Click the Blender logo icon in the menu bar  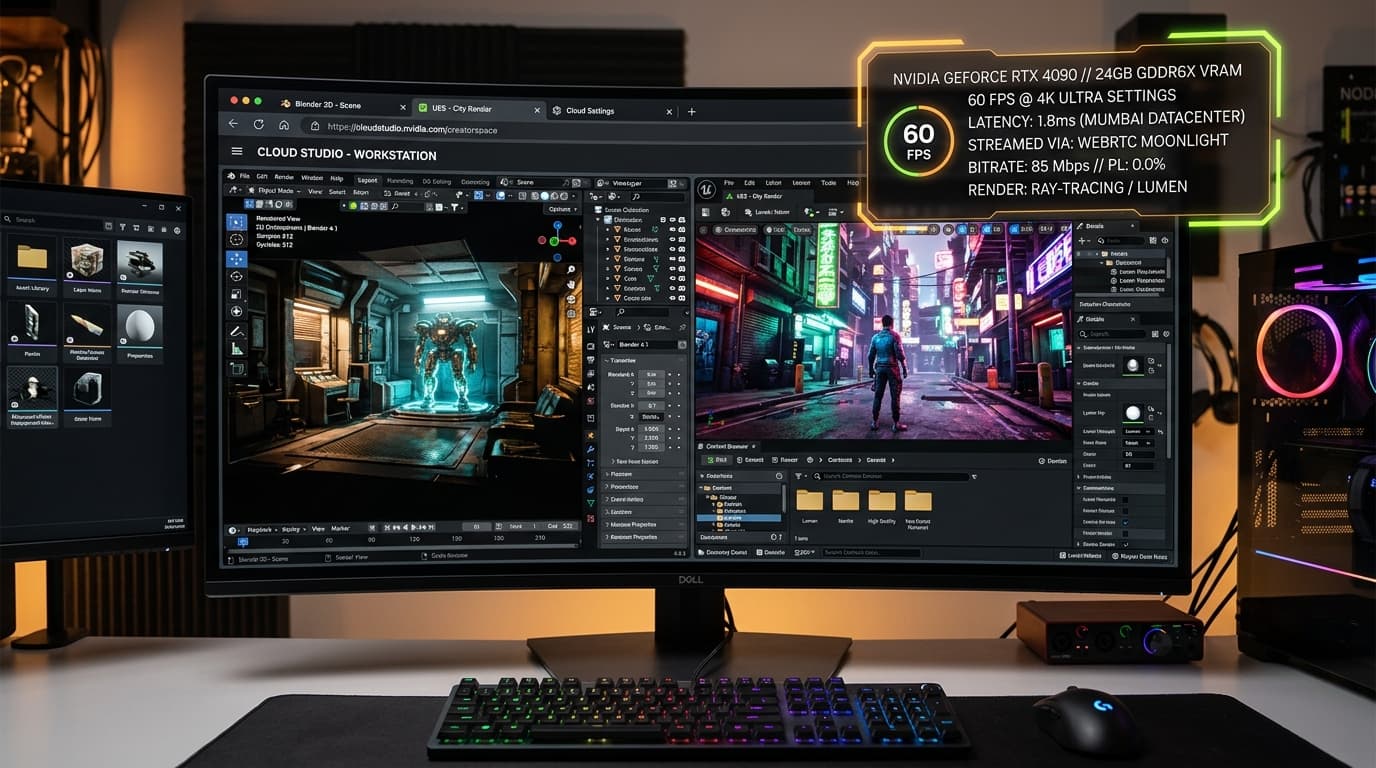[231, 176]
